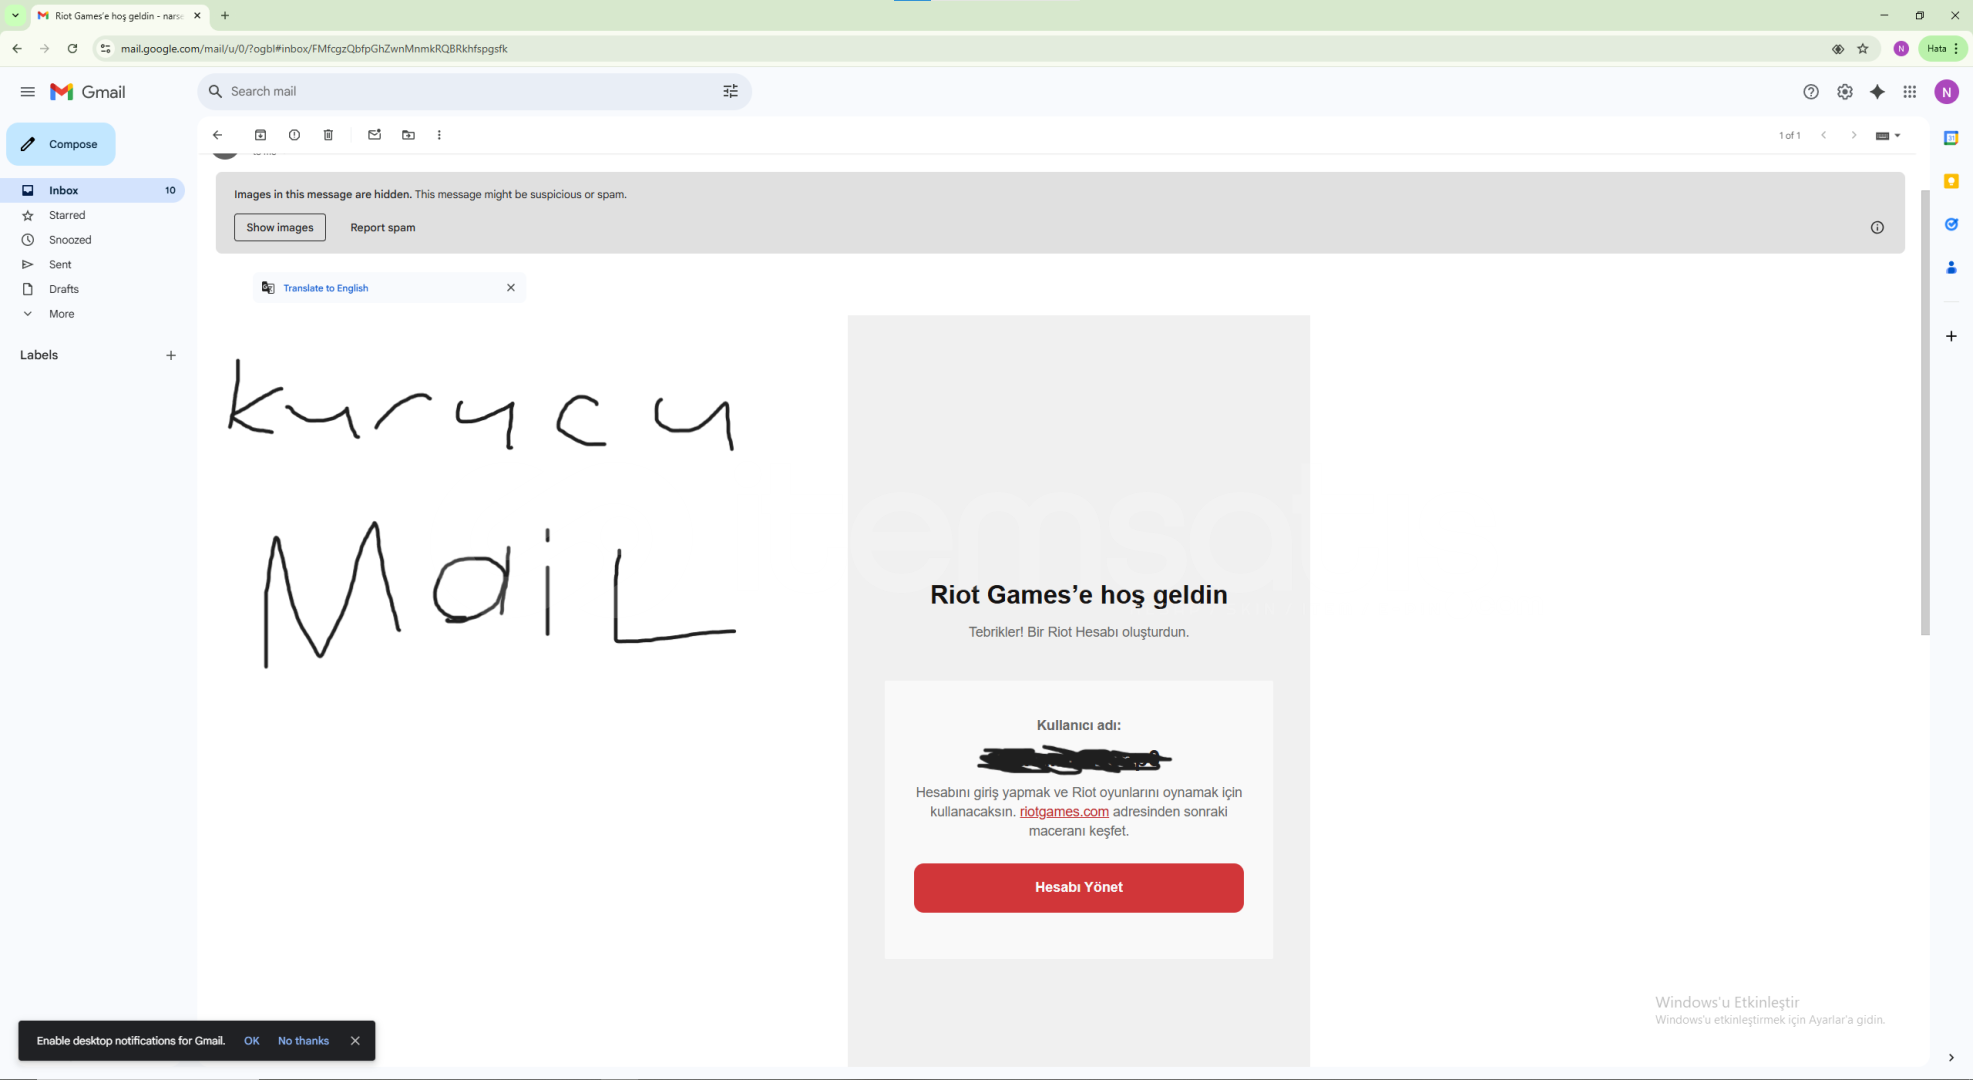The width and height of the screenshot is (1973, 1080).
Task: Click Show images button
Action: [280, 227]
